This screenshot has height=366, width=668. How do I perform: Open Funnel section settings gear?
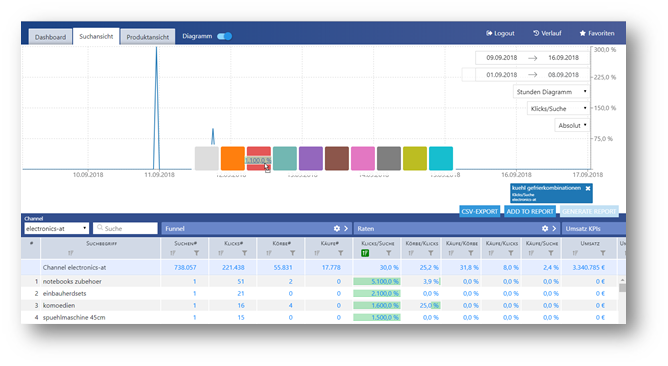(x=337, y=229)
